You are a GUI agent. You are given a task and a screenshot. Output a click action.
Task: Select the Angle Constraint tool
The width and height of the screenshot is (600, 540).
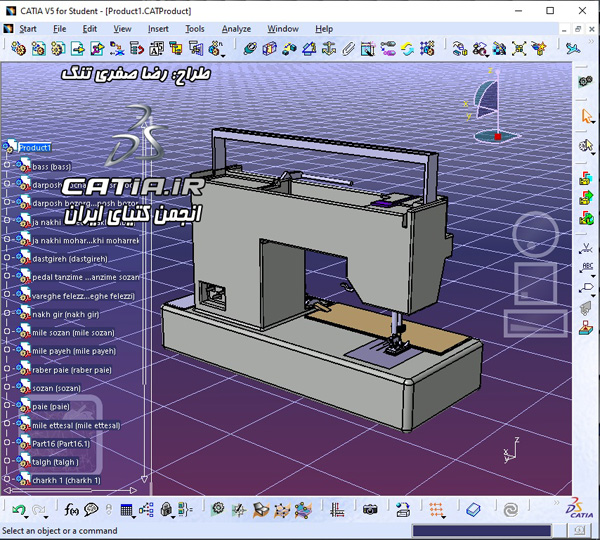pyautogui.click(x=309, y=49)
